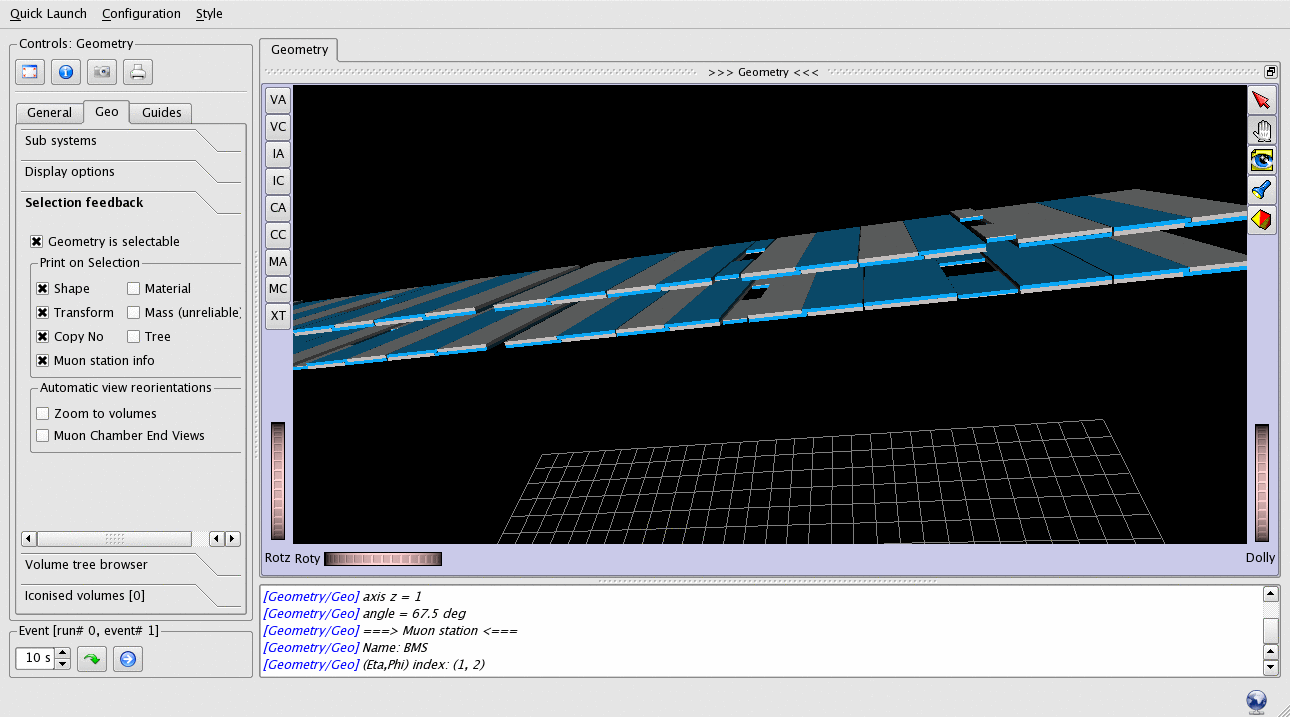Open the Configuration menu

(x=141, y=14)
